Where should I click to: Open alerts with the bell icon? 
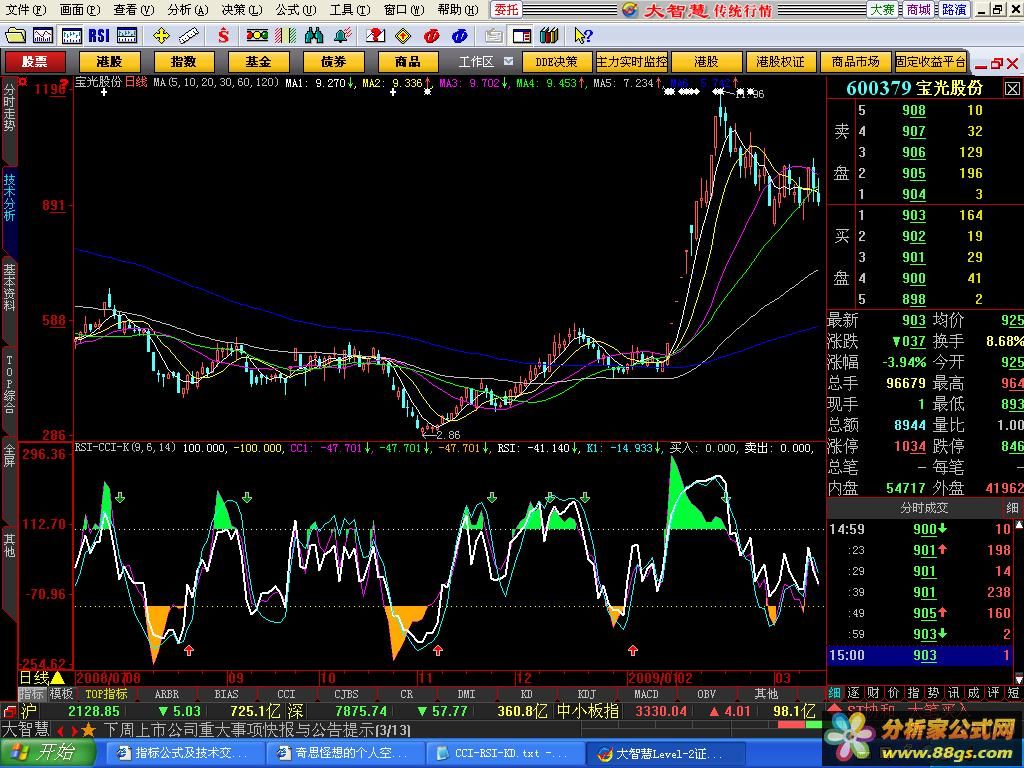point(342,35)
